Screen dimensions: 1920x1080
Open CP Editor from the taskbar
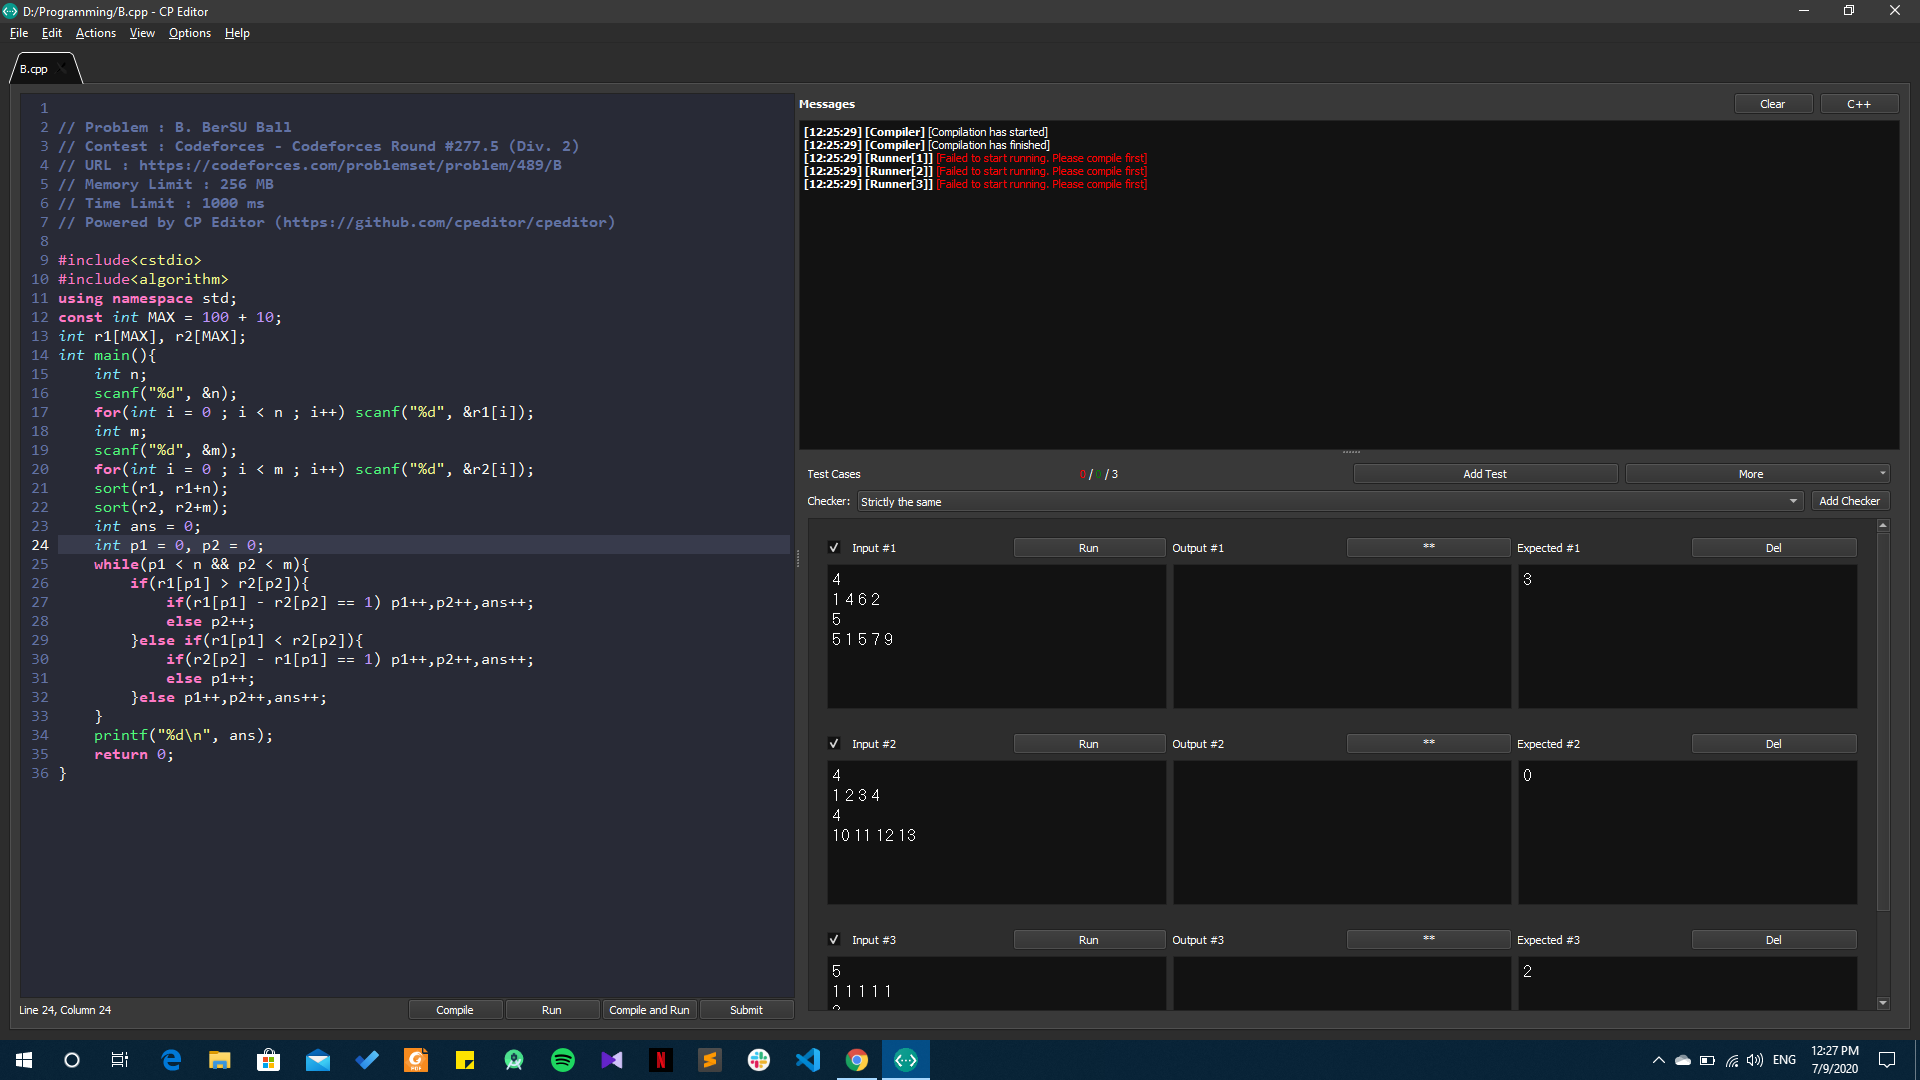coord(905,1060)
